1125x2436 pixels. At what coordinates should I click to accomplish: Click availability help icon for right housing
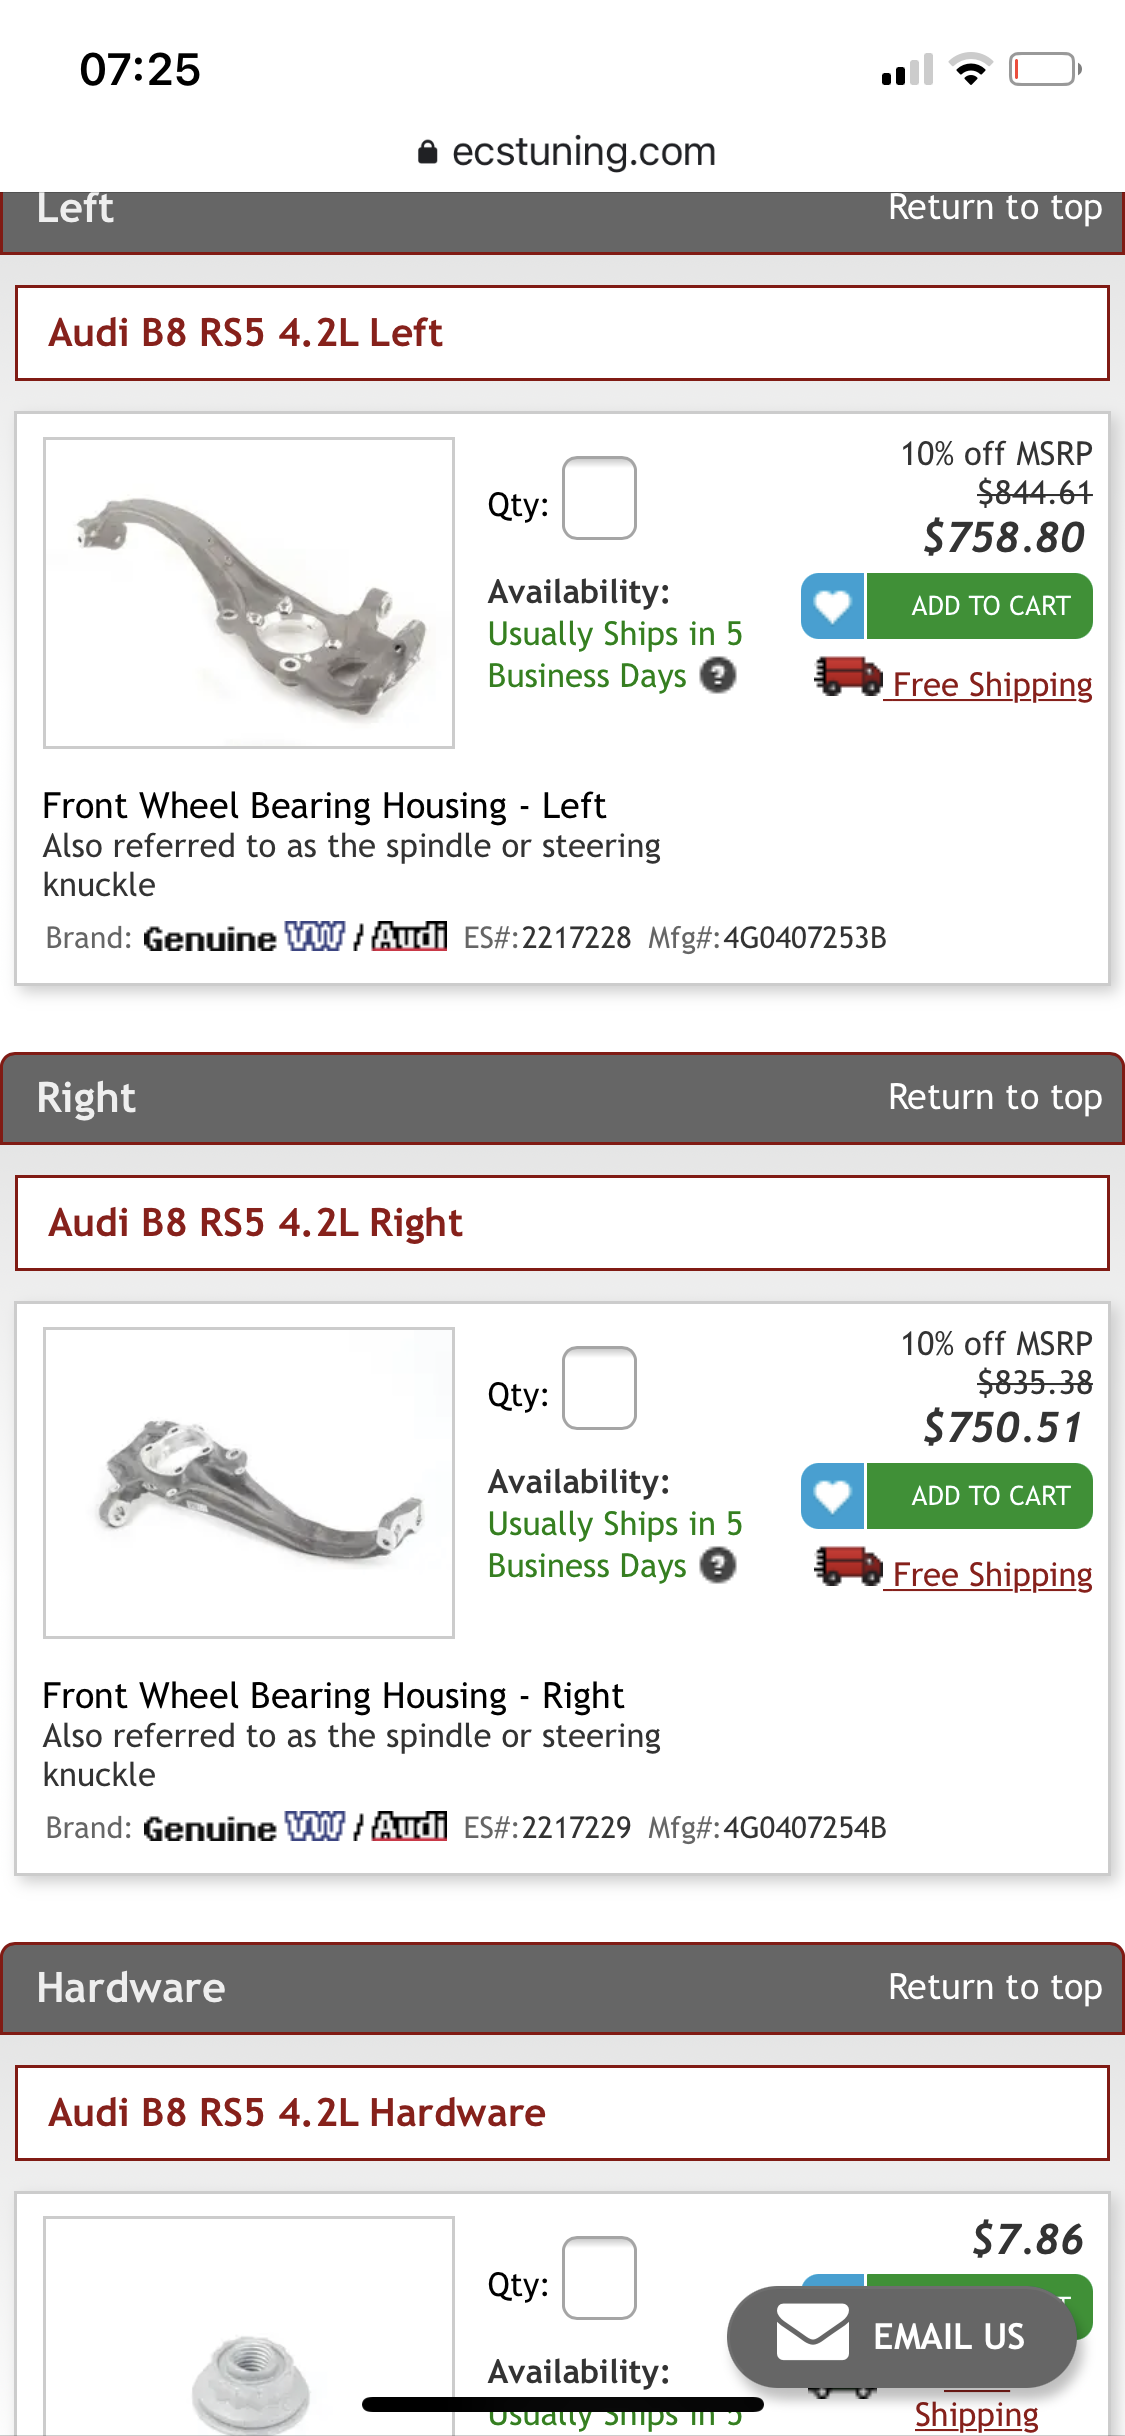718,1566
